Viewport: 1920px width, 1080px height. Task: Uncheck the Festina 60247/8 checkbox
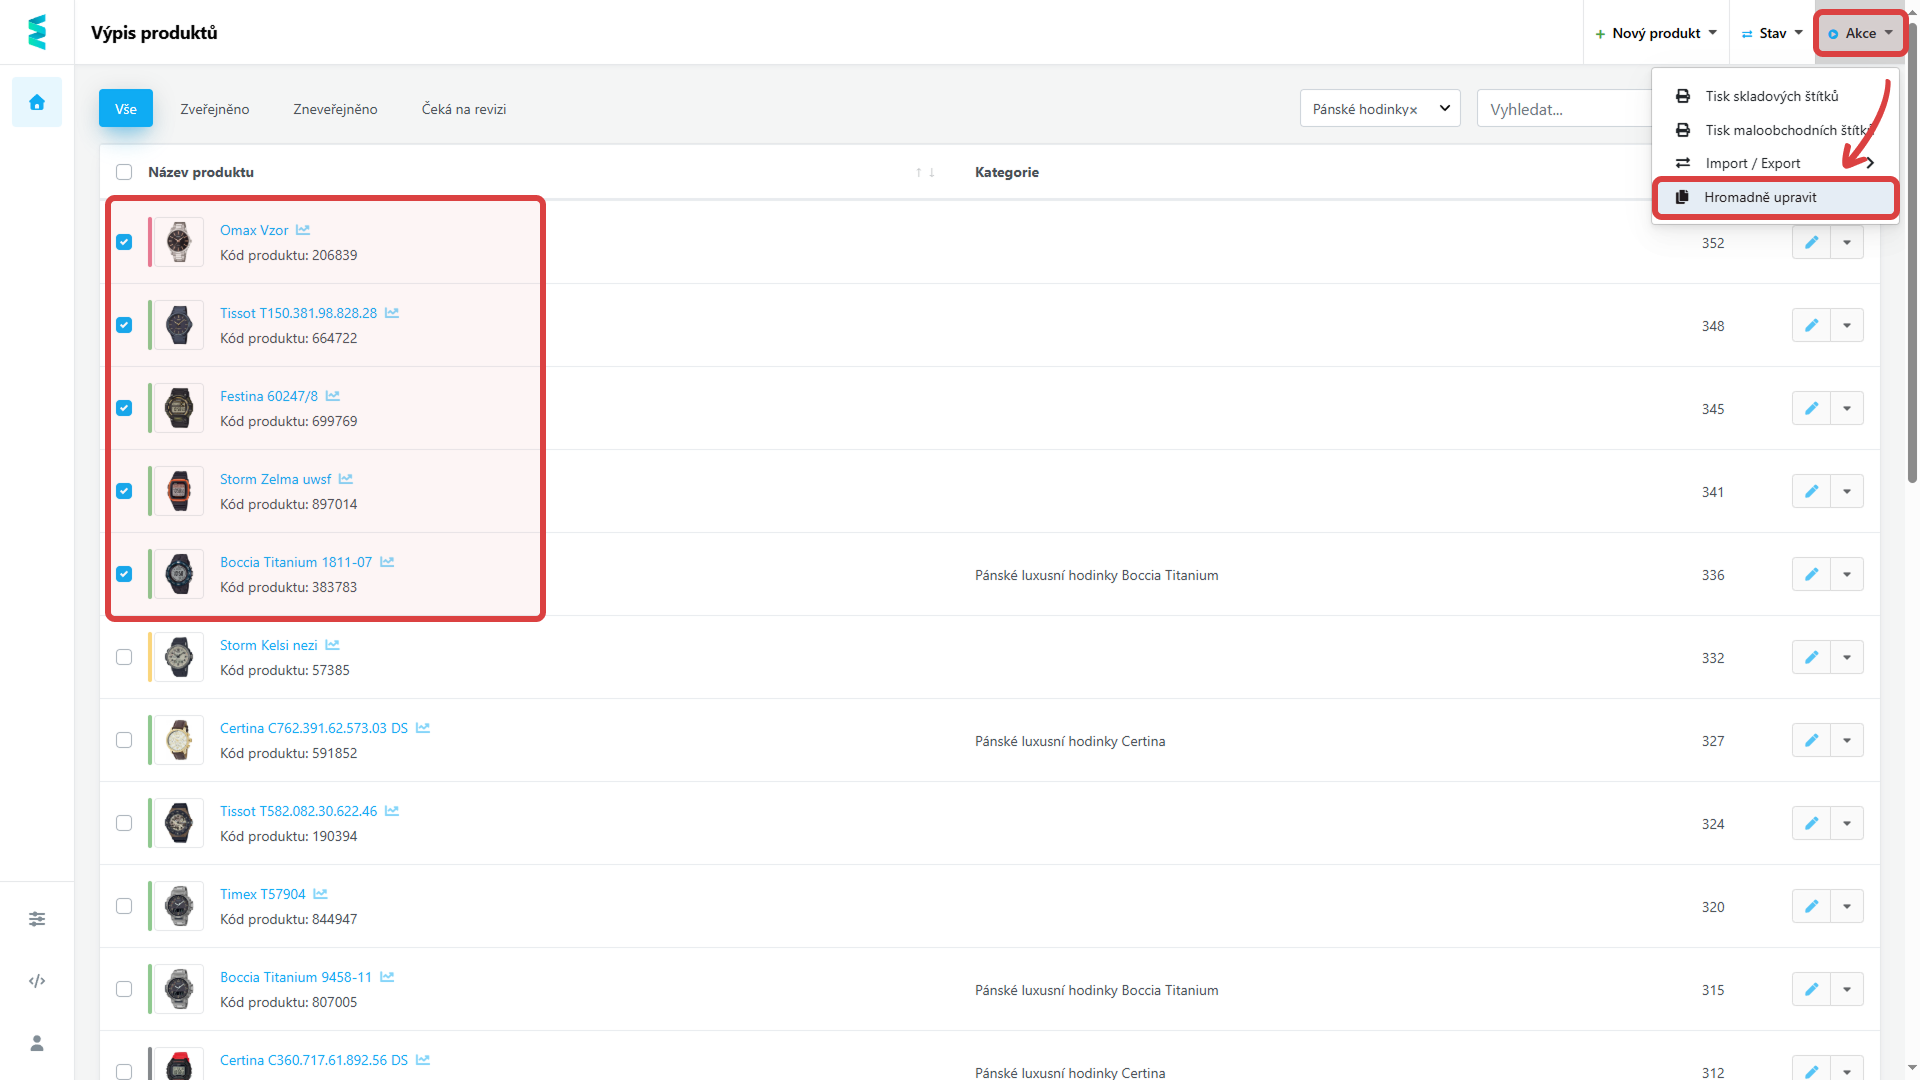point(124,408)
